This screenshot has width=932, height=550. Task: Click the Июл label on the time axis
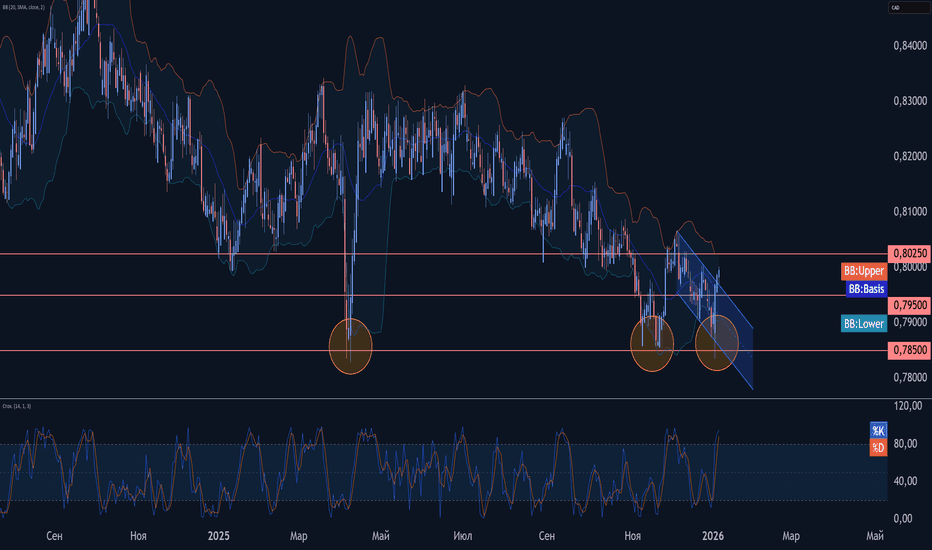(x=462, y=536)
